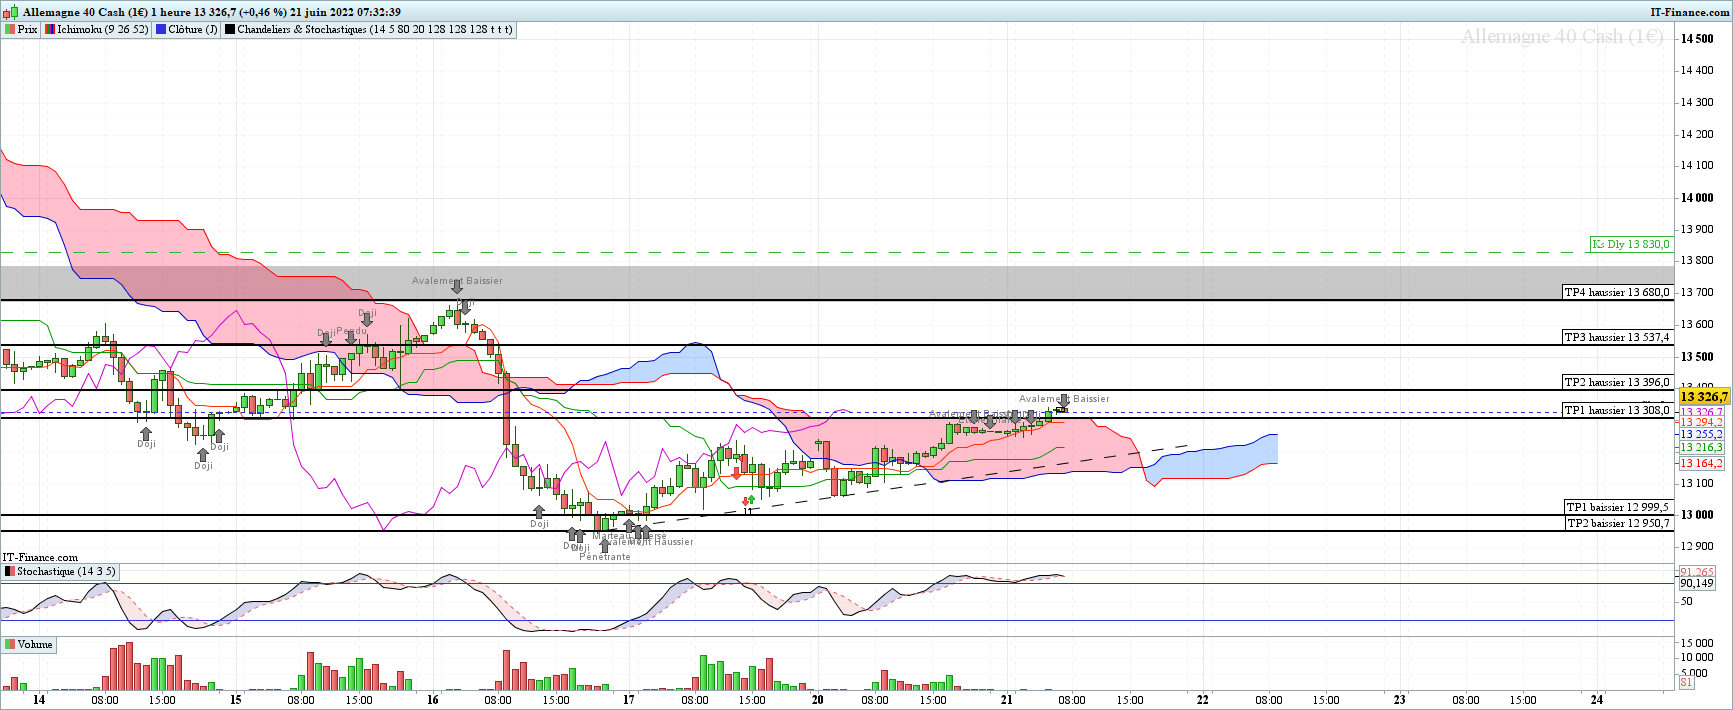
Task: Select the TP4 haussier 13 680,0 label
Action: (x=1617, y=292)
